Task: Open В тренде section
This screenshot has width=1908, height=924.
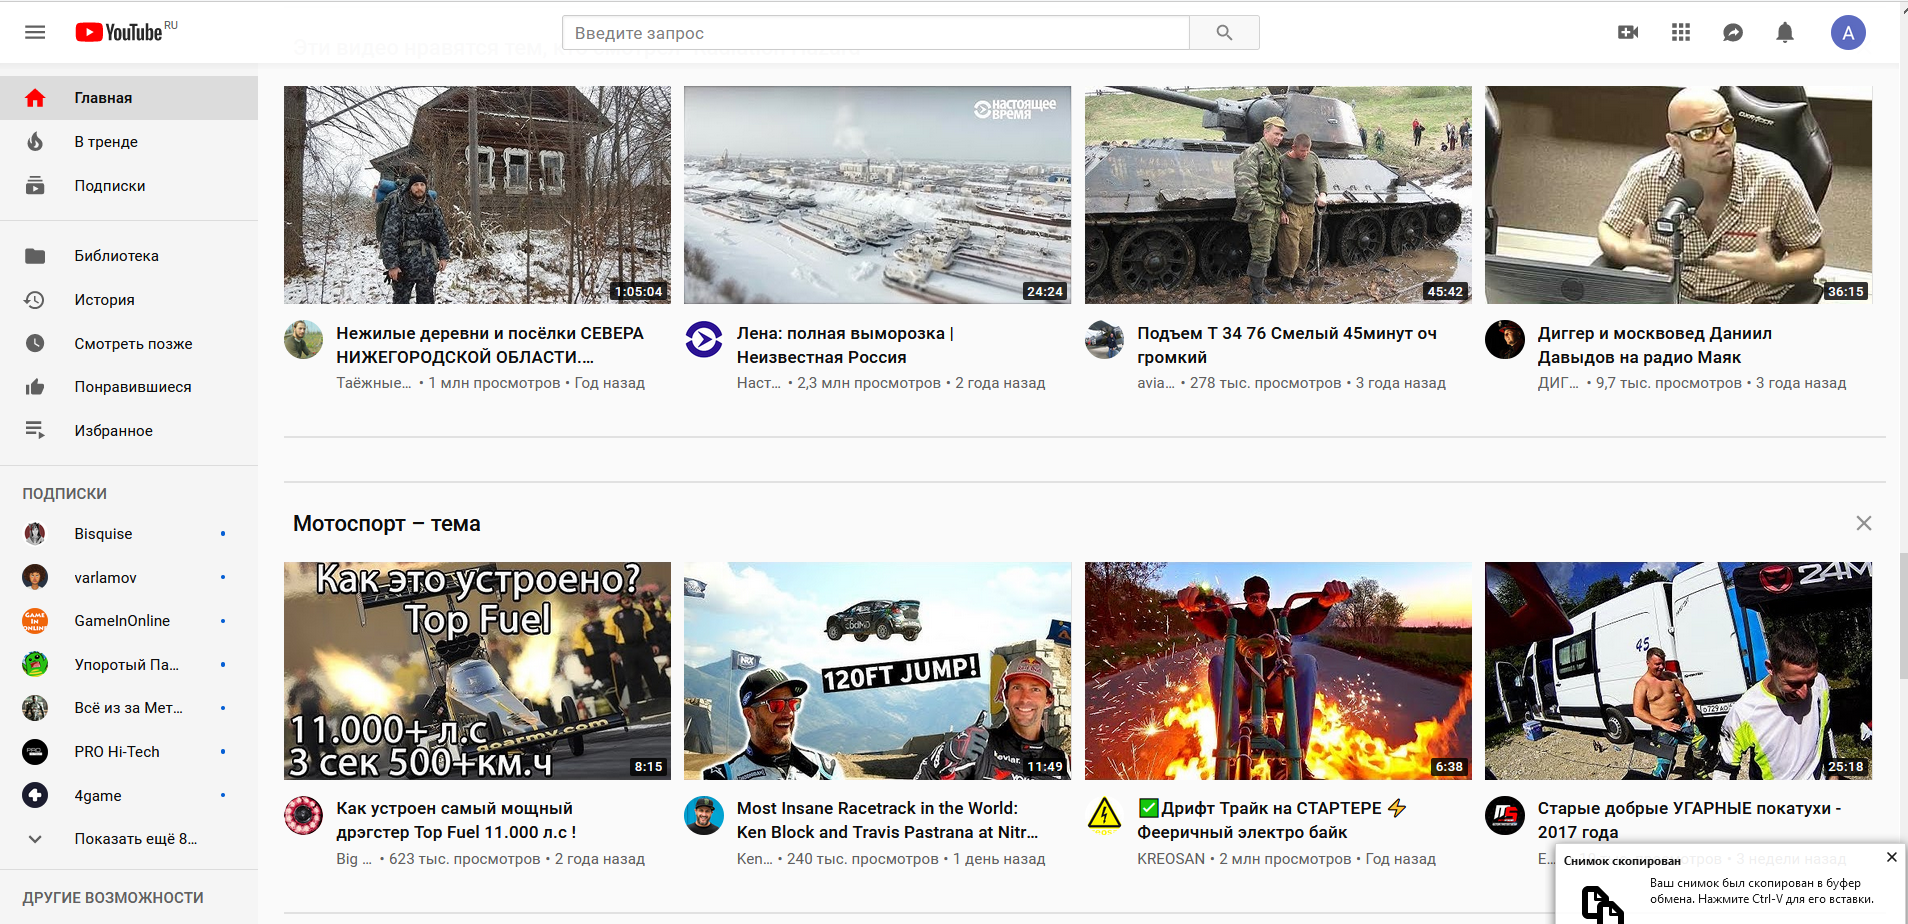Action: point(129,142)
